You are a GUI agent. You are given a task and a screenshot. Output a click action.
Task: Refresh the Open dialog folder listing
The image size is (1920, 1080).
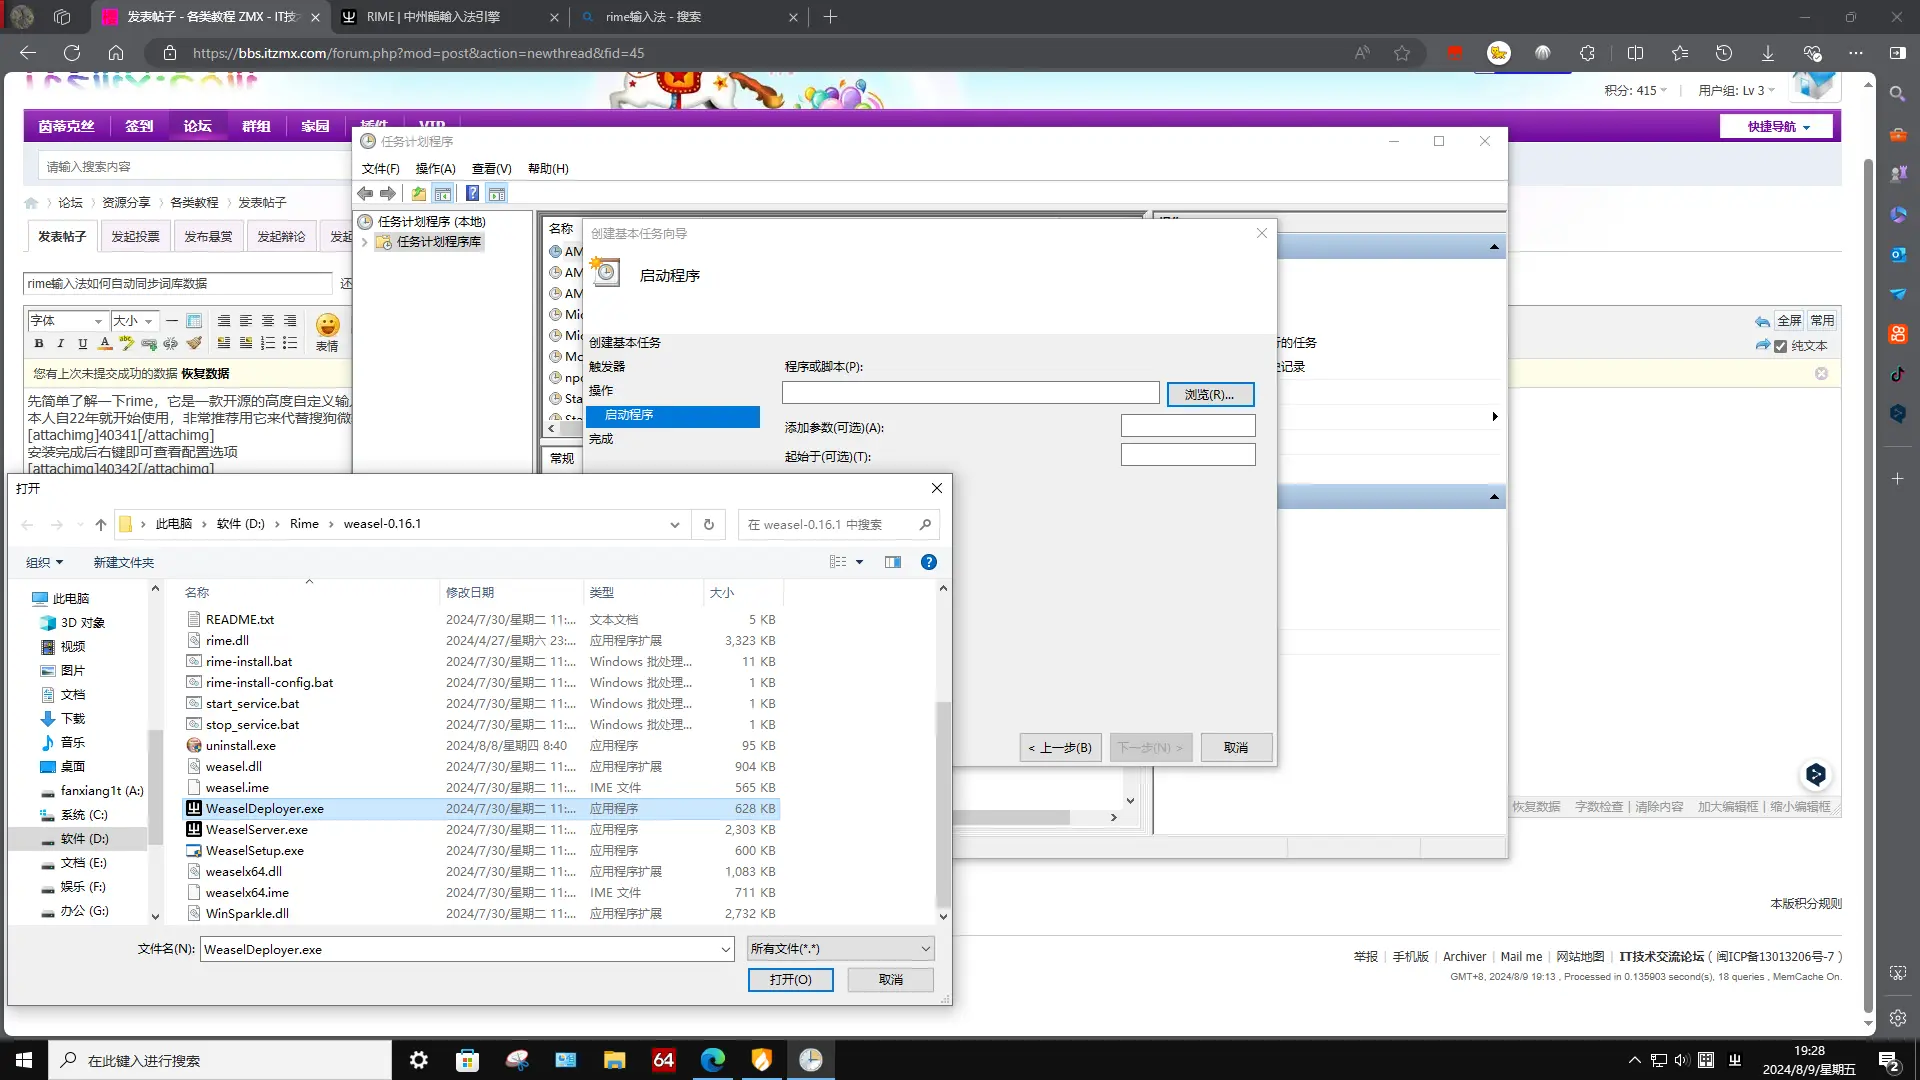pyautogui.click(x=709, y=524)
